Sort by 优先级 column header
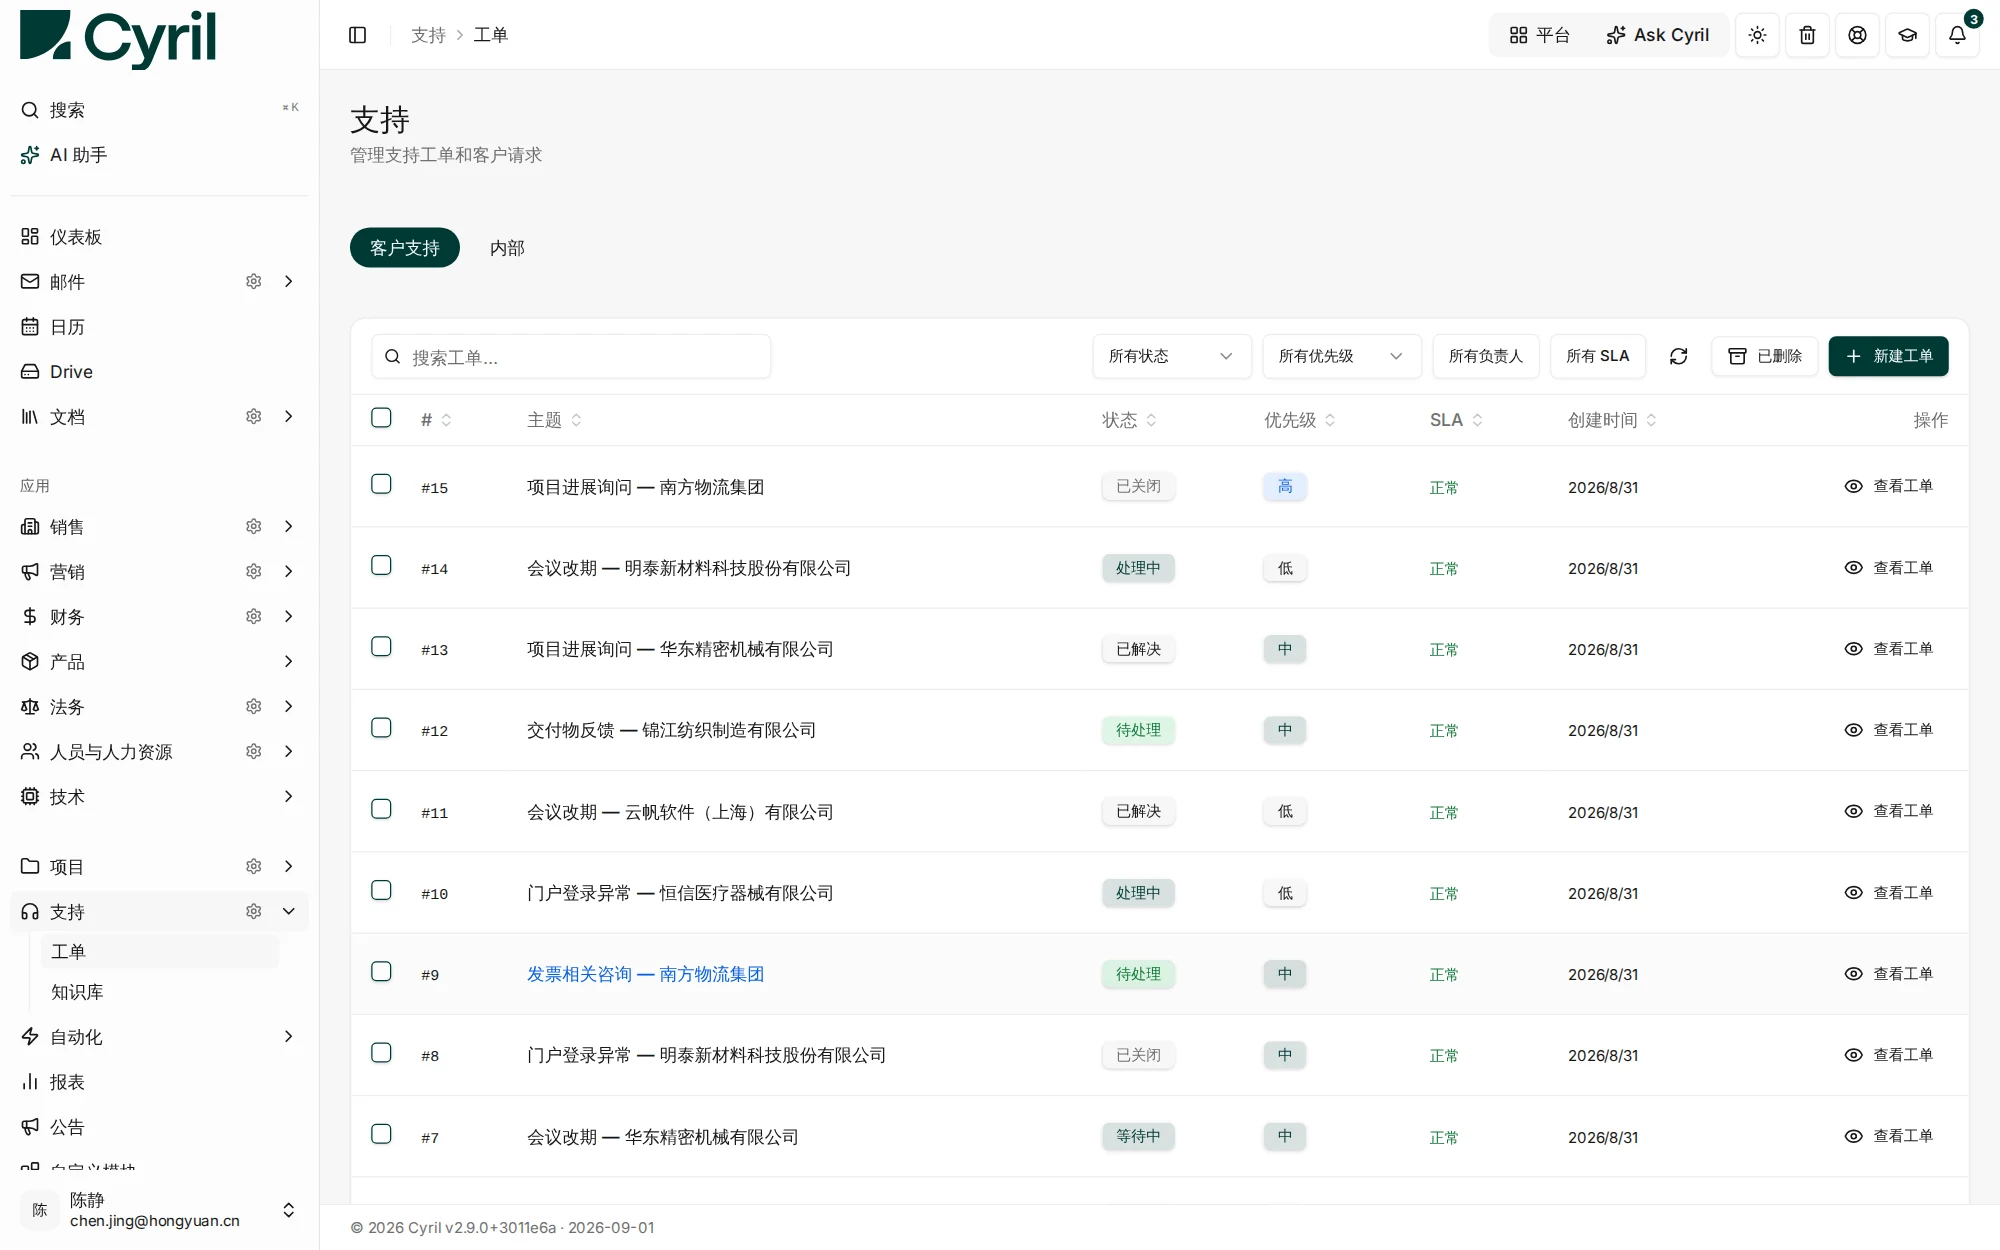2000x1250 pixels. click(1299, 420)
